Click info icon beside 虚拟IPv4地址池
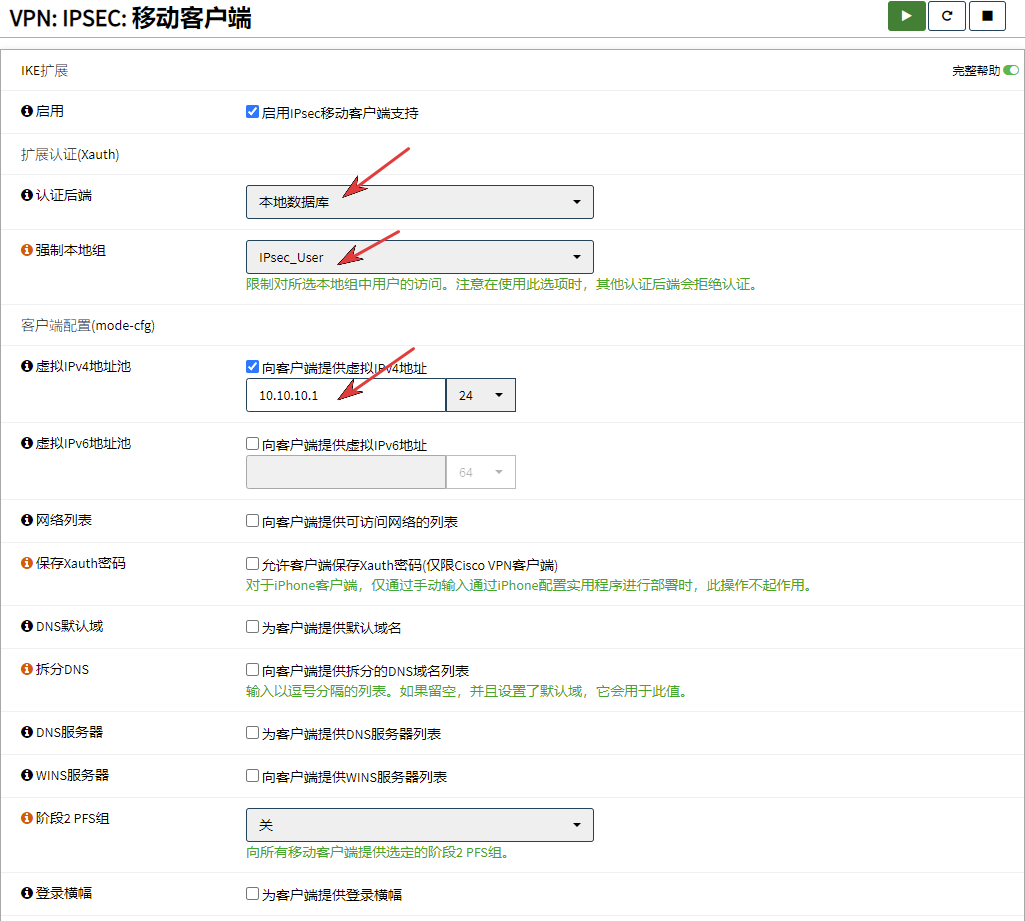 (27, 366)
